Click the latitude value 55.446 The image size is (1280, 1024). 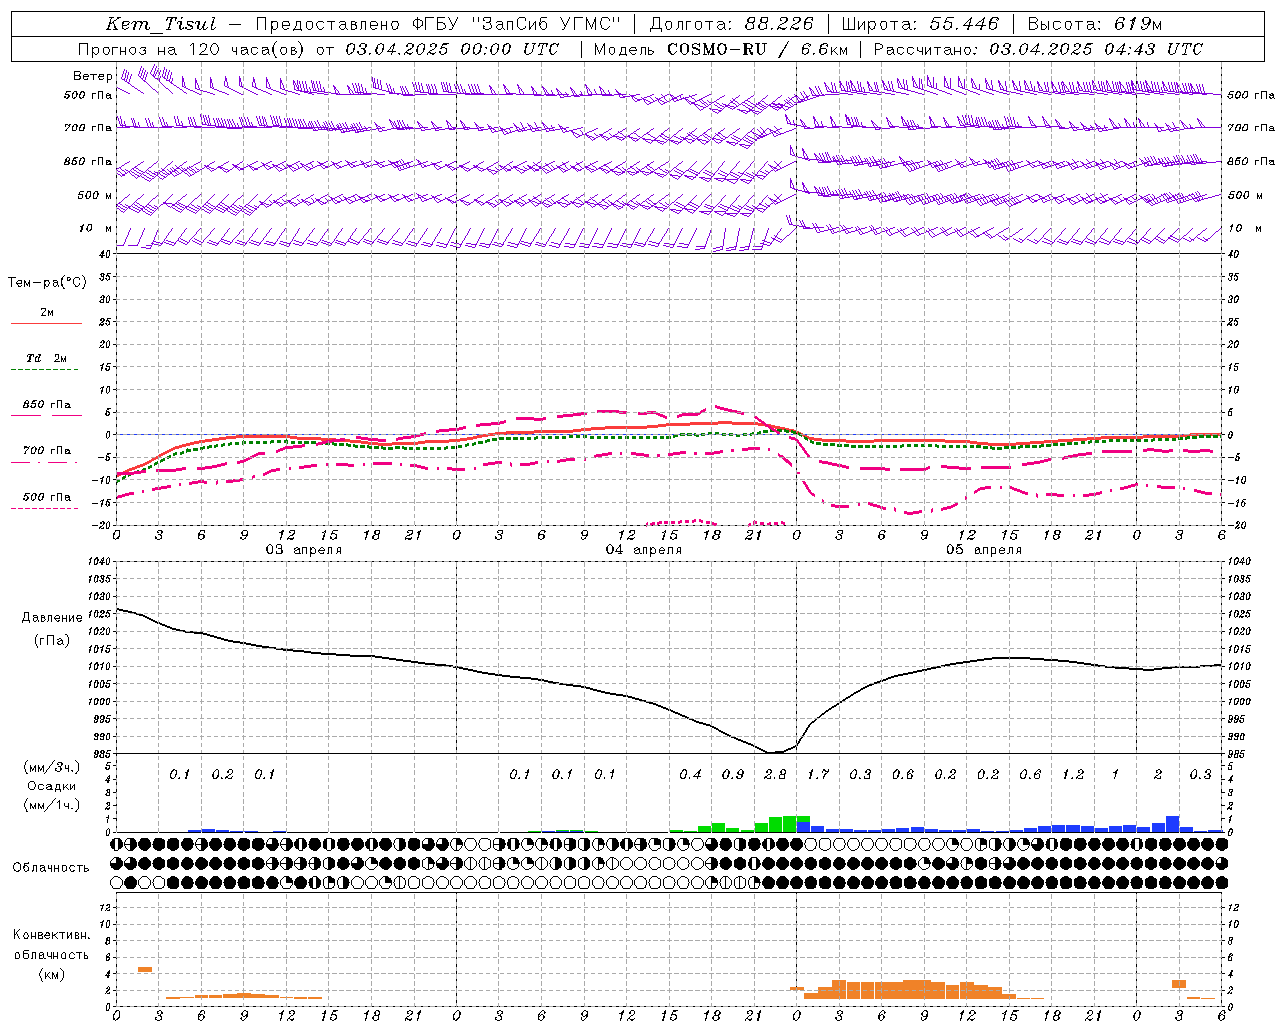(x=965, y=24)
